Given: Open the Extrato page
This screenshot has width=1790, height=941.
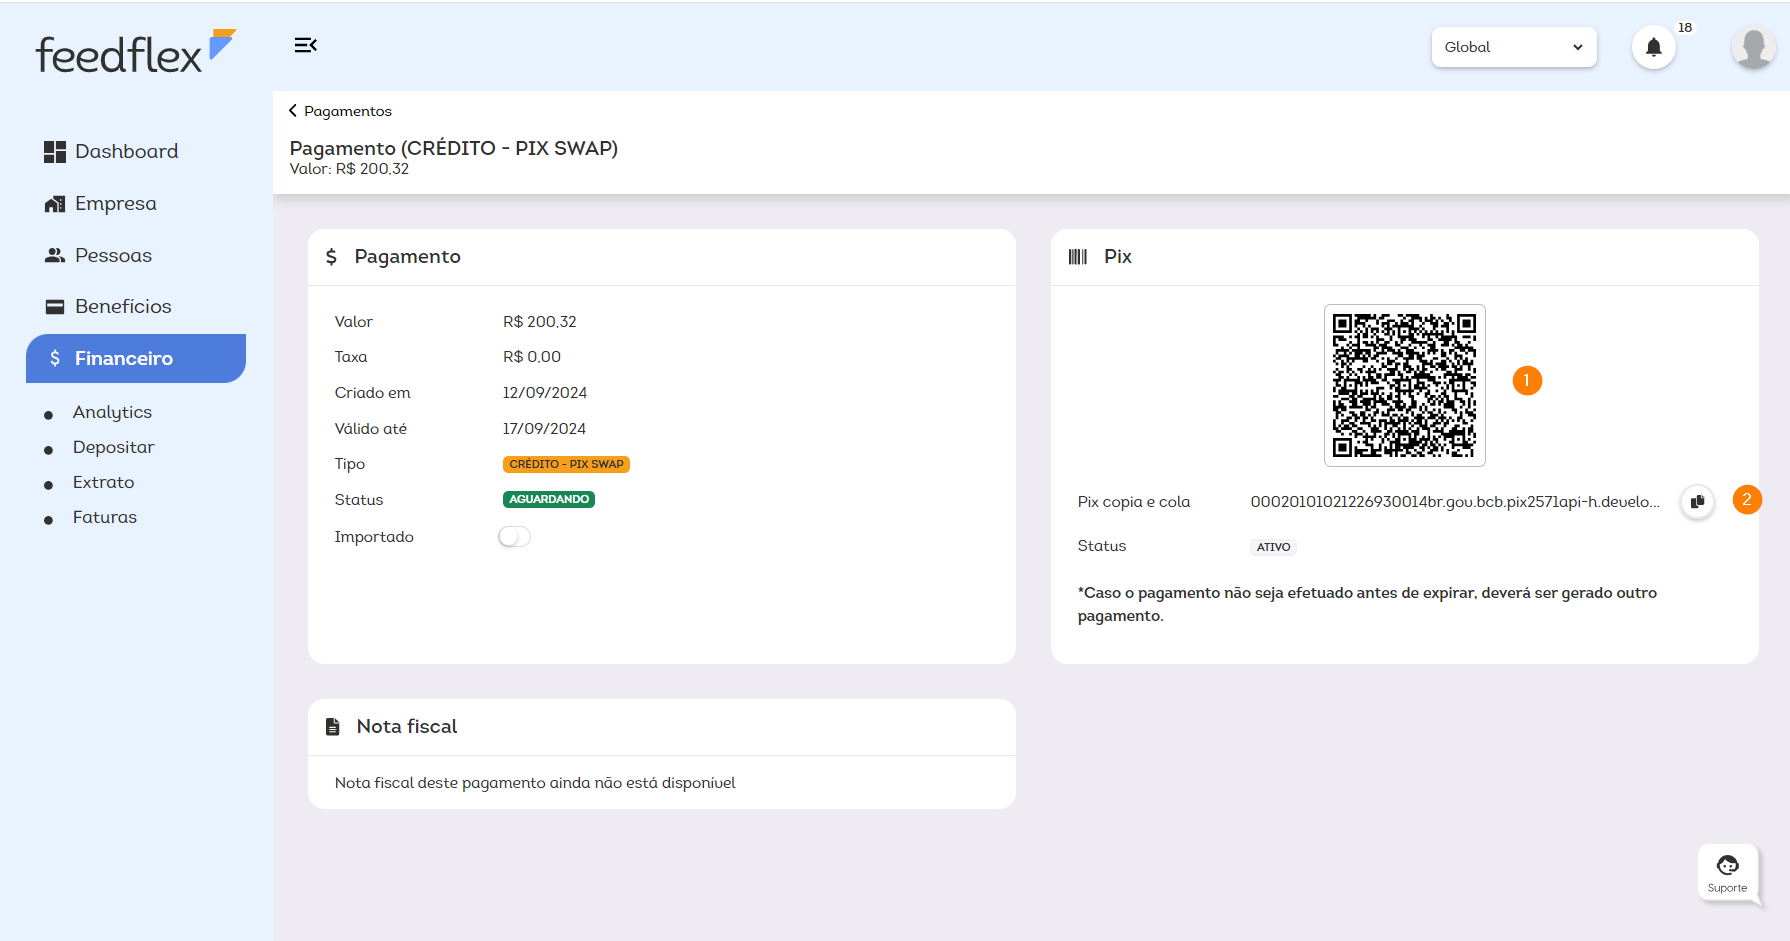Looking at the screenshot, I should 103,482.
